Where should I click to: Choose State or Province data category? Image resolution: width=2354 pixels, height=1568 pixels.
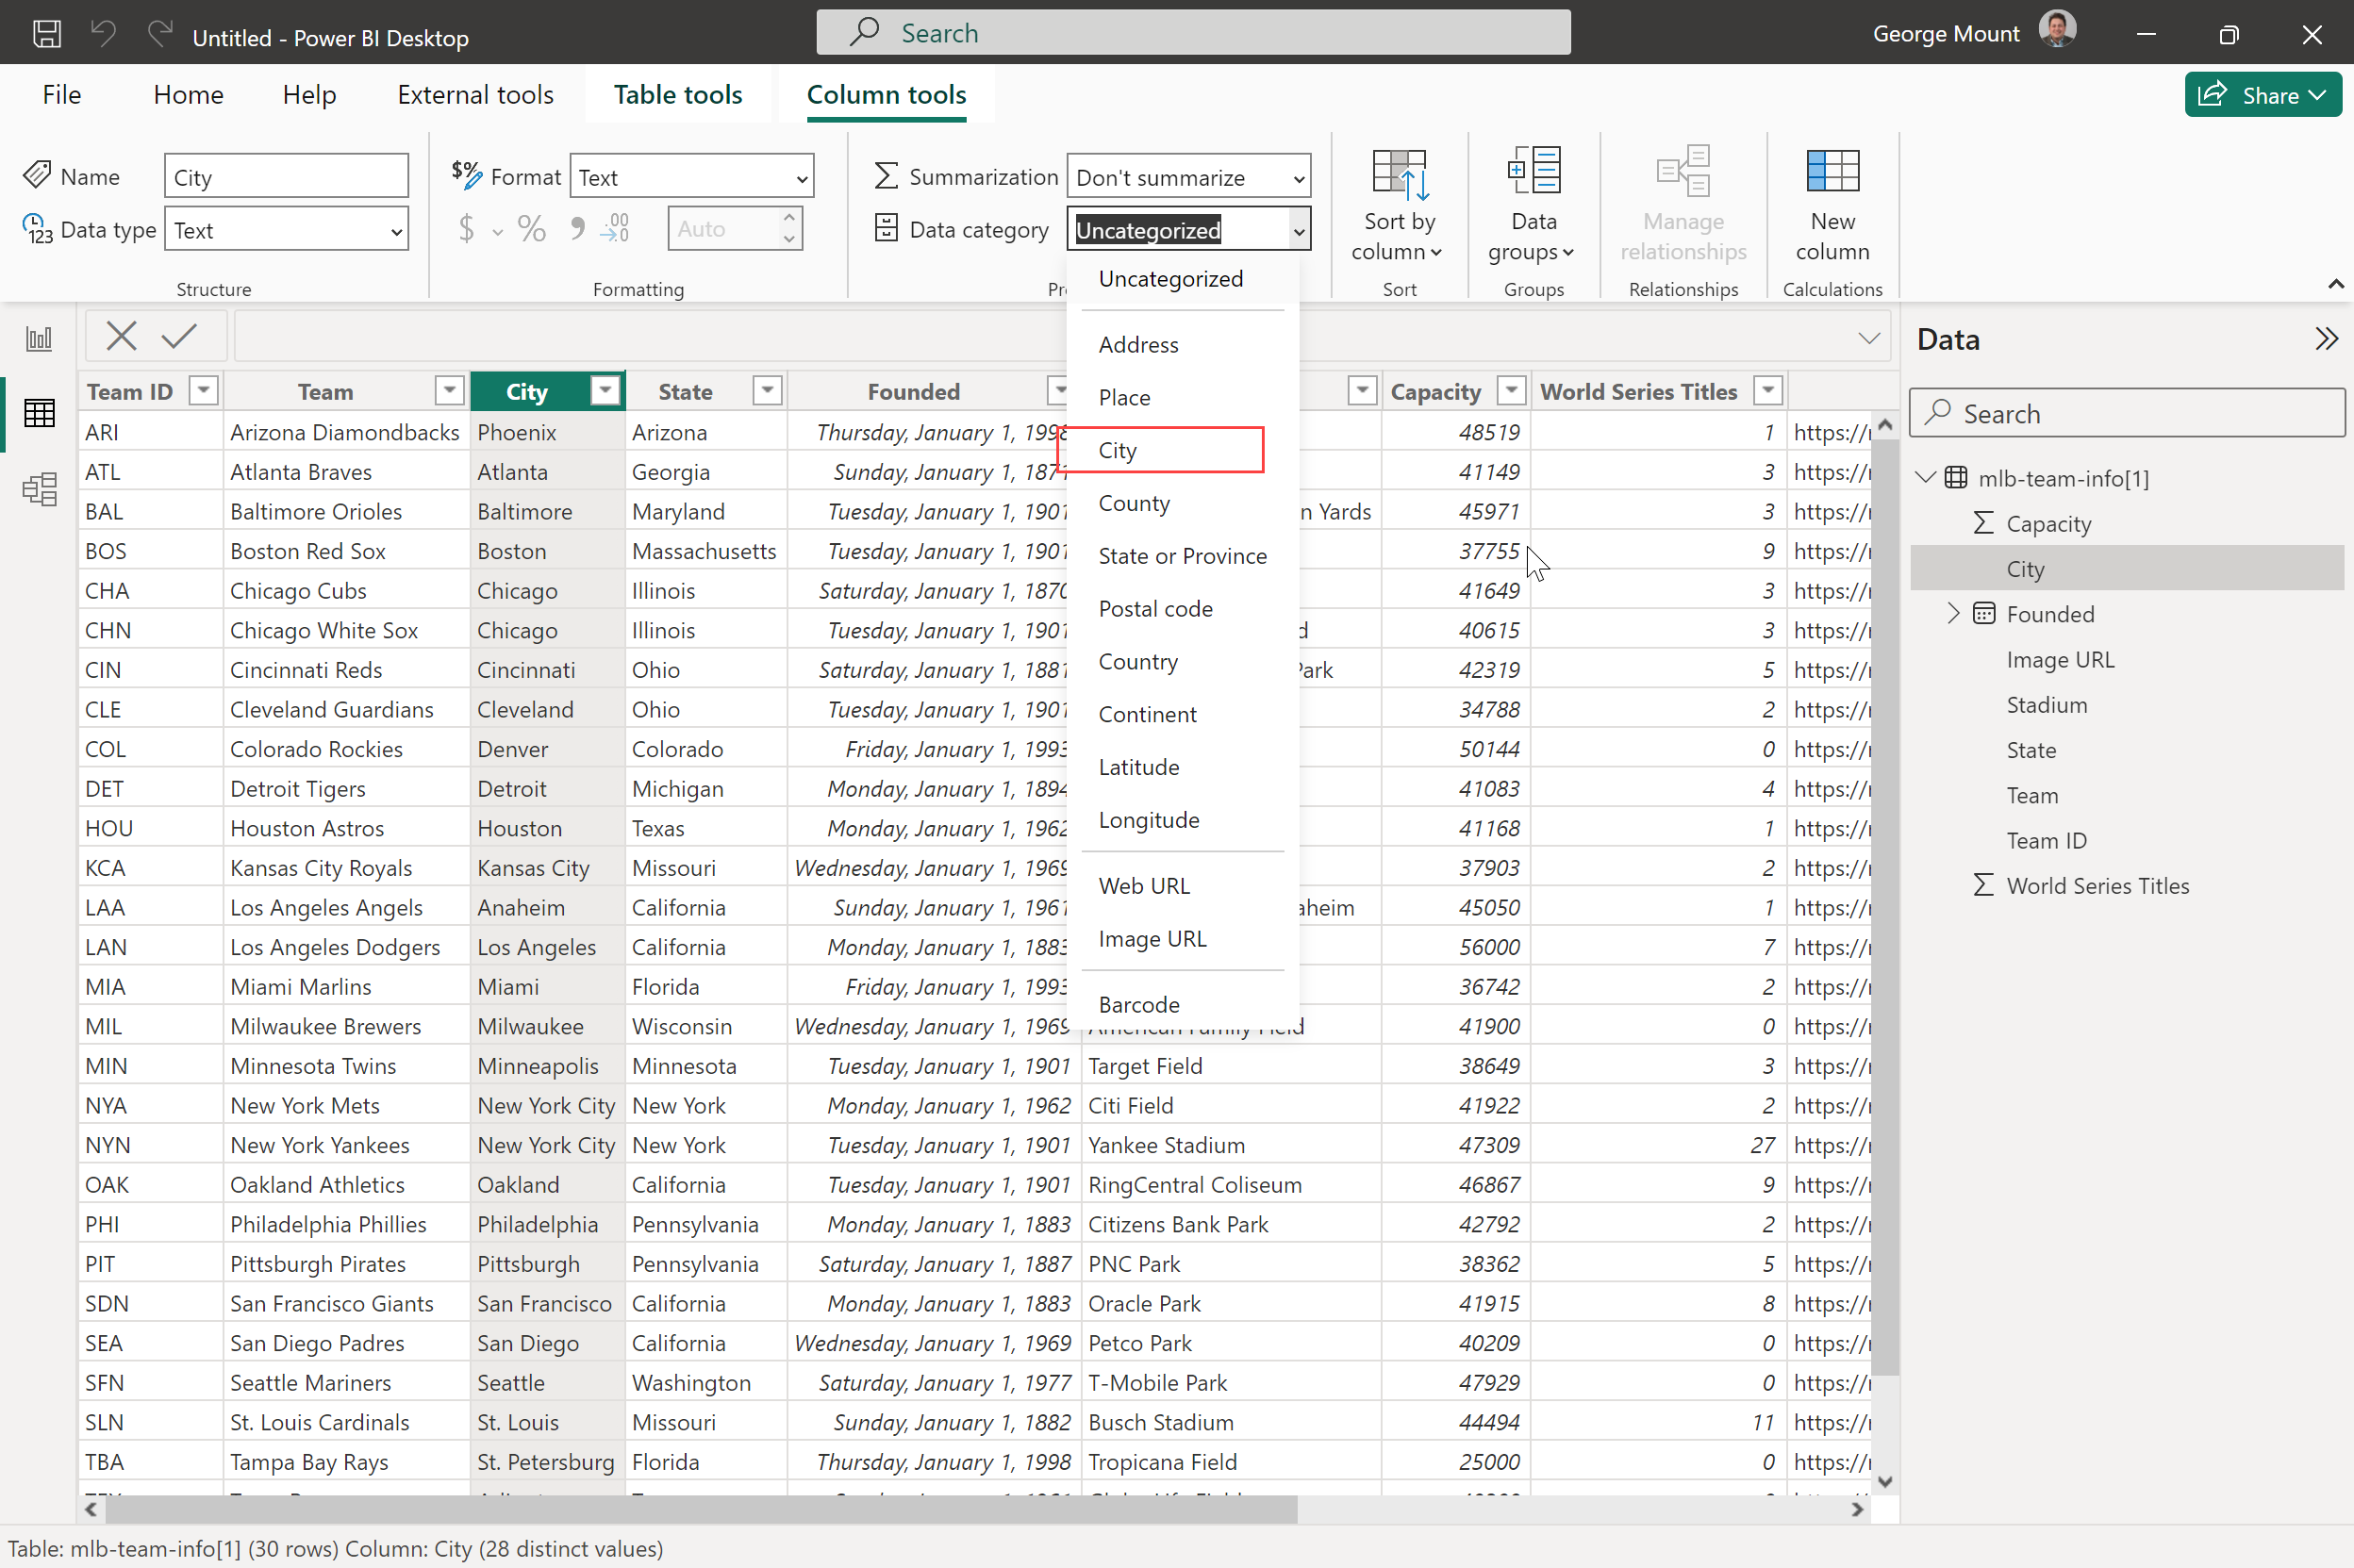coord(1182,556)
